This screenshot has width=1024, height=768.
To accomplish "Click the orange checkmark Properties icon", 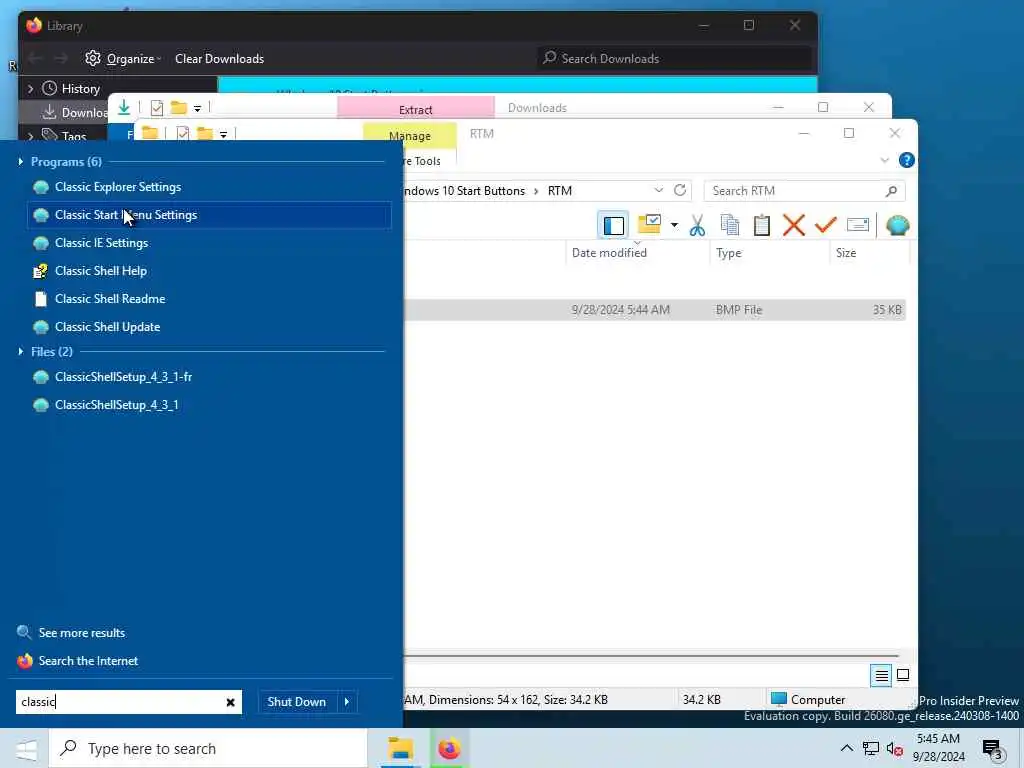I will tap(825, 225).
